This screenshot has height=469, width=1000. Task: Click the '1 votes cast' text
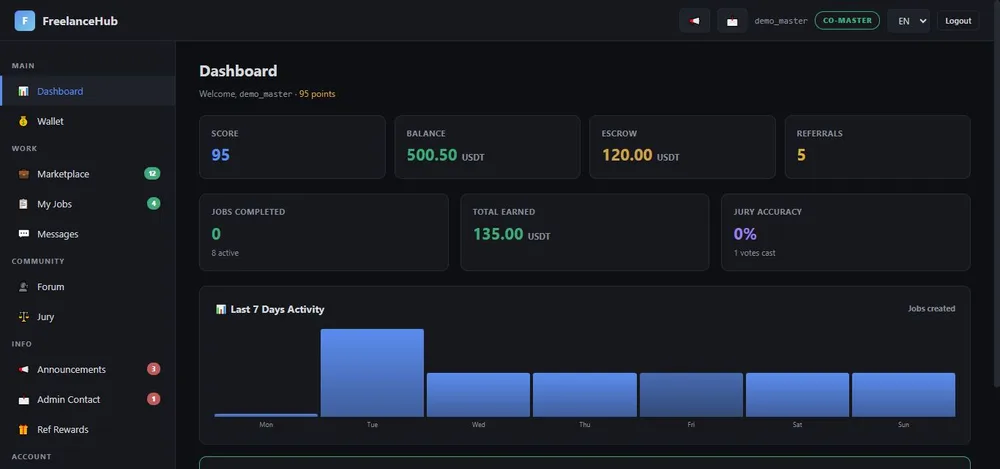(754, 253)
